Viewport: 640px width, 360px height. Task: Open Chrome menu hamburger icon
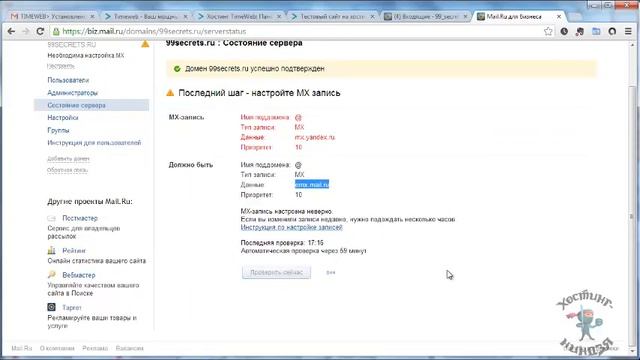click(x=628, y=31)
